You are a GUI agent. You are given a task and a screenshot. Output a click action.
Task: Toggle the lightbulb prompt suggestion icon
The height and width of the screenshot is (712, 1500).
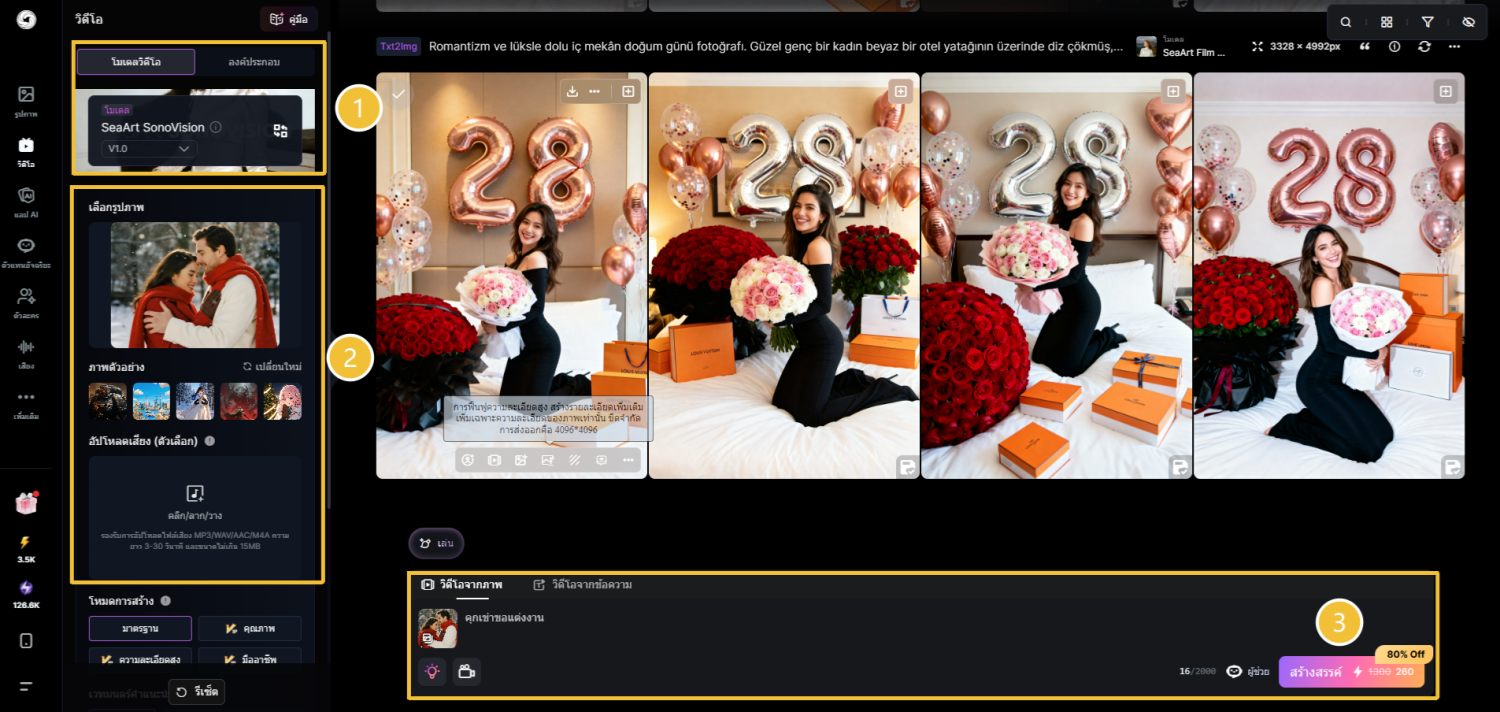pos(432,671)
